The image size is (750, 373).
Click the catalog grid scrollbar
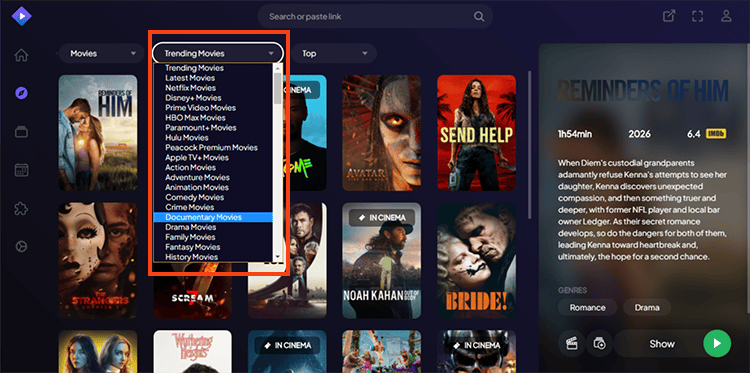point(529,145)
